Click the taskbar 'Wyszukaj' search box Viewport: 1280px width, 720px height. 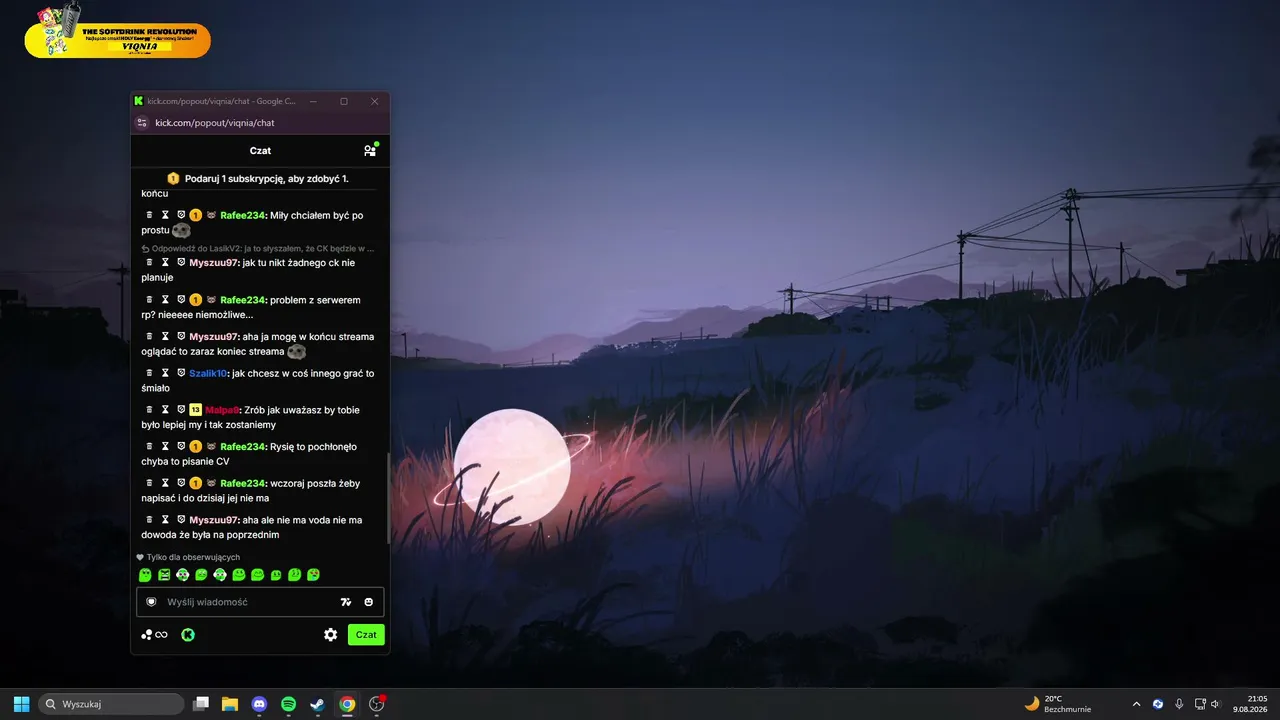111,704
